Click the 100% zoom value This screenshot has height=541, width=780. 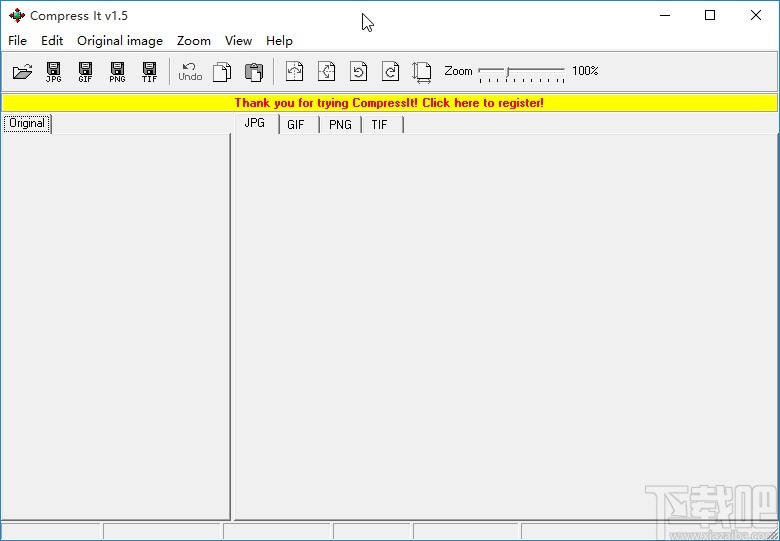585,71
